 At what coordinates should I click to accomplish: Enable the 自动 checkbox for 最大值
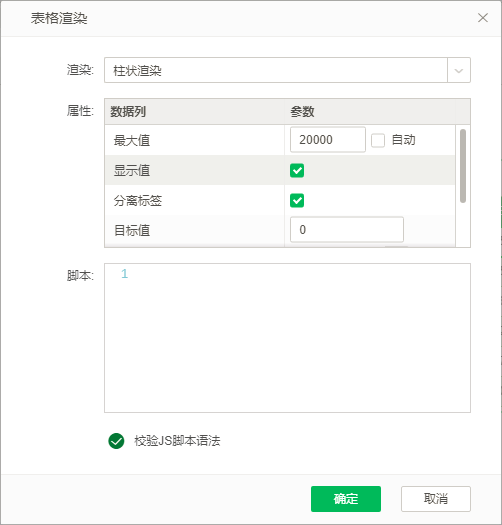[378, 140]
